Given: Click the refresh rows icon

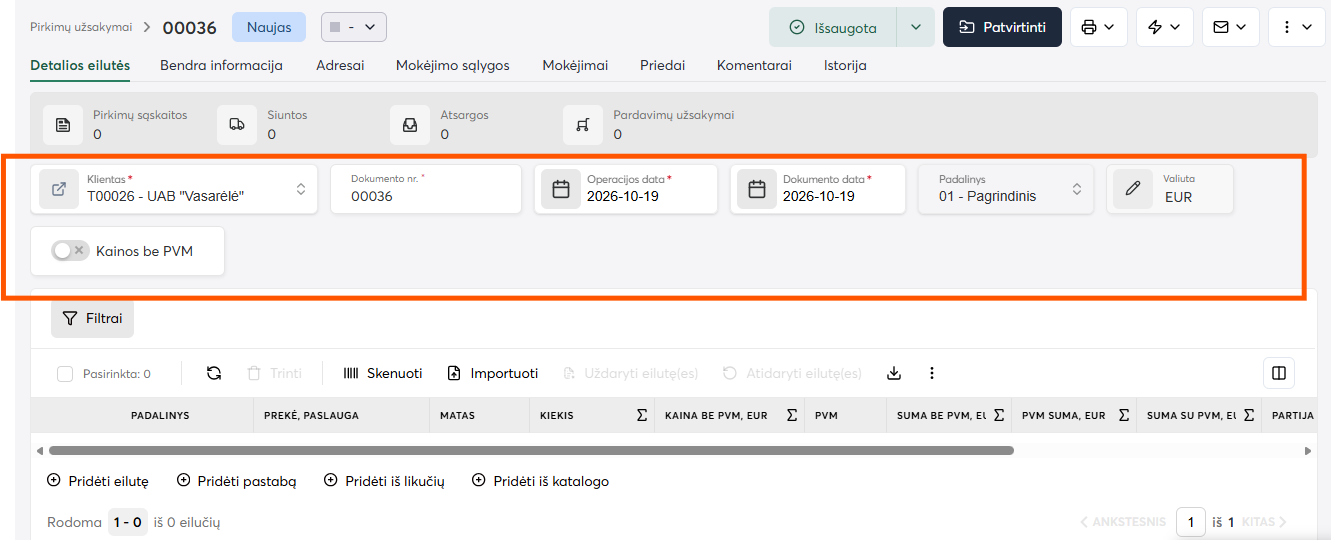Looking at the screenshot, I should 214,373.
